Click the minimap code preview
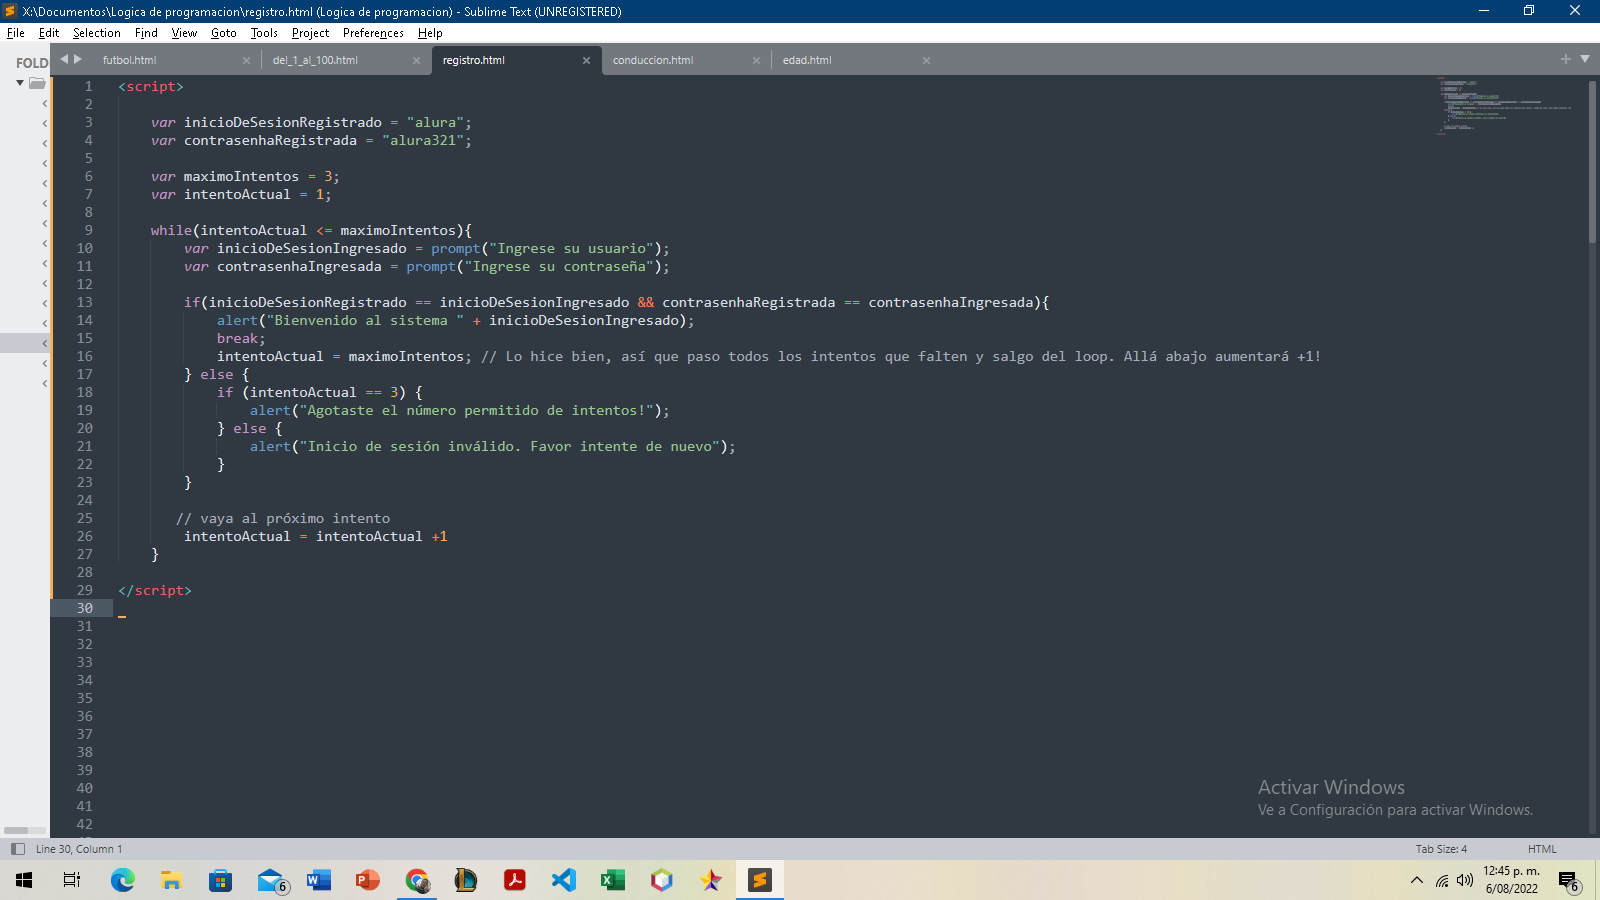This screenshot has width=1600, height=900. coord(1505,105)
